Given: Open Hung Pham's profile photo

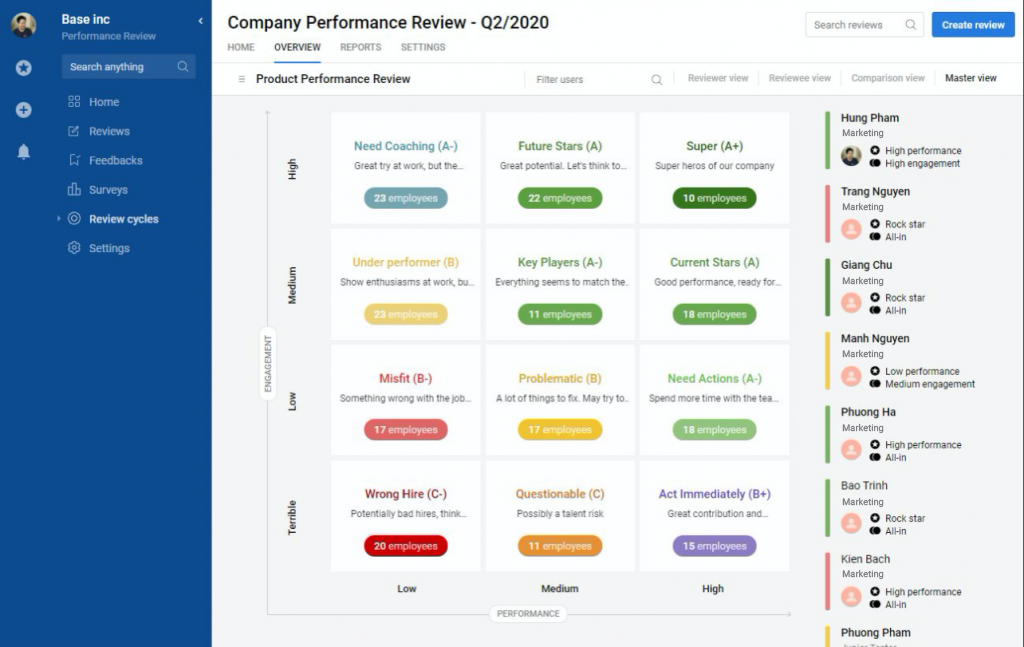Looking at the screenshot, I should [850, 156].
